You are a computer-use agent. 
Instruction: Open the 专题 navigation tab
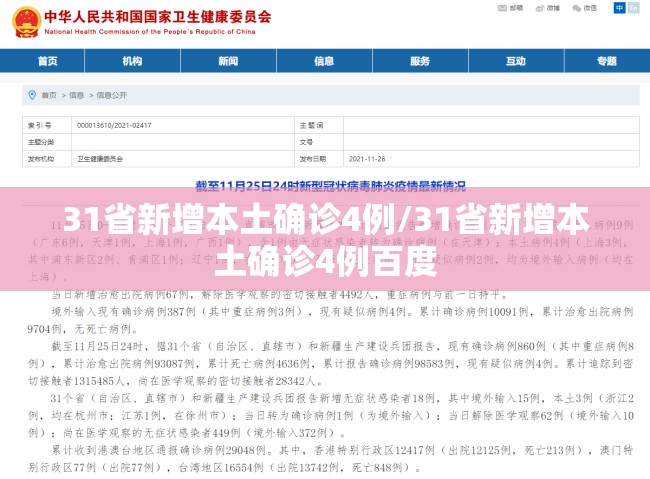pos(607,61)
